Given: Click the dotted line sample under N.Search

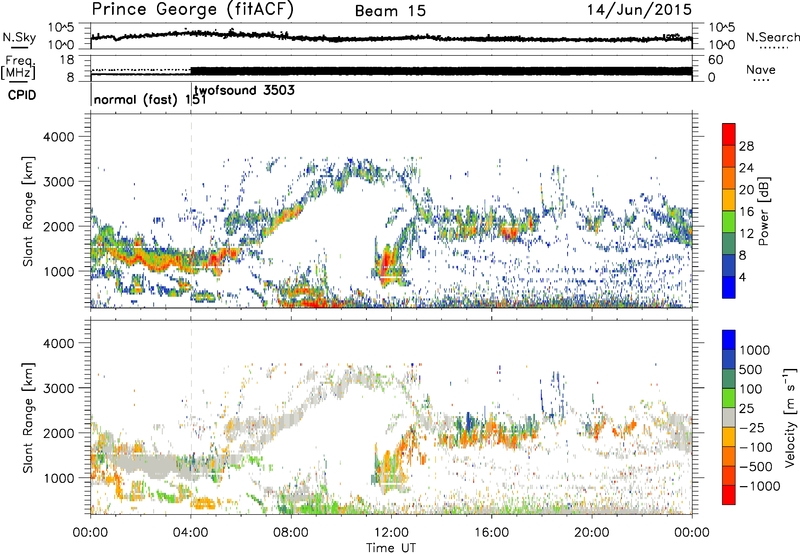Looking at the screenshot, I should pos(774,48).
